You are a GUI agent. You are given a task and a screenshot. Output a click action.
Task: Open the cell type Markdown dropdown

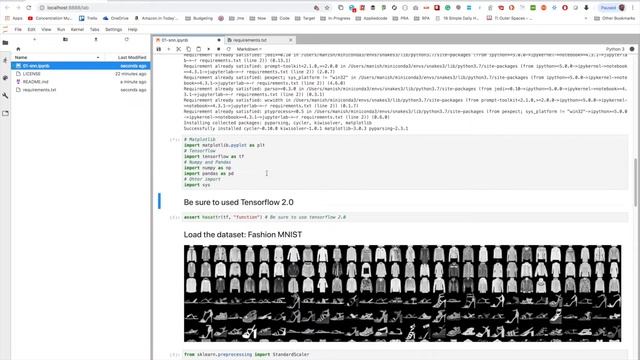click(250, 49)
